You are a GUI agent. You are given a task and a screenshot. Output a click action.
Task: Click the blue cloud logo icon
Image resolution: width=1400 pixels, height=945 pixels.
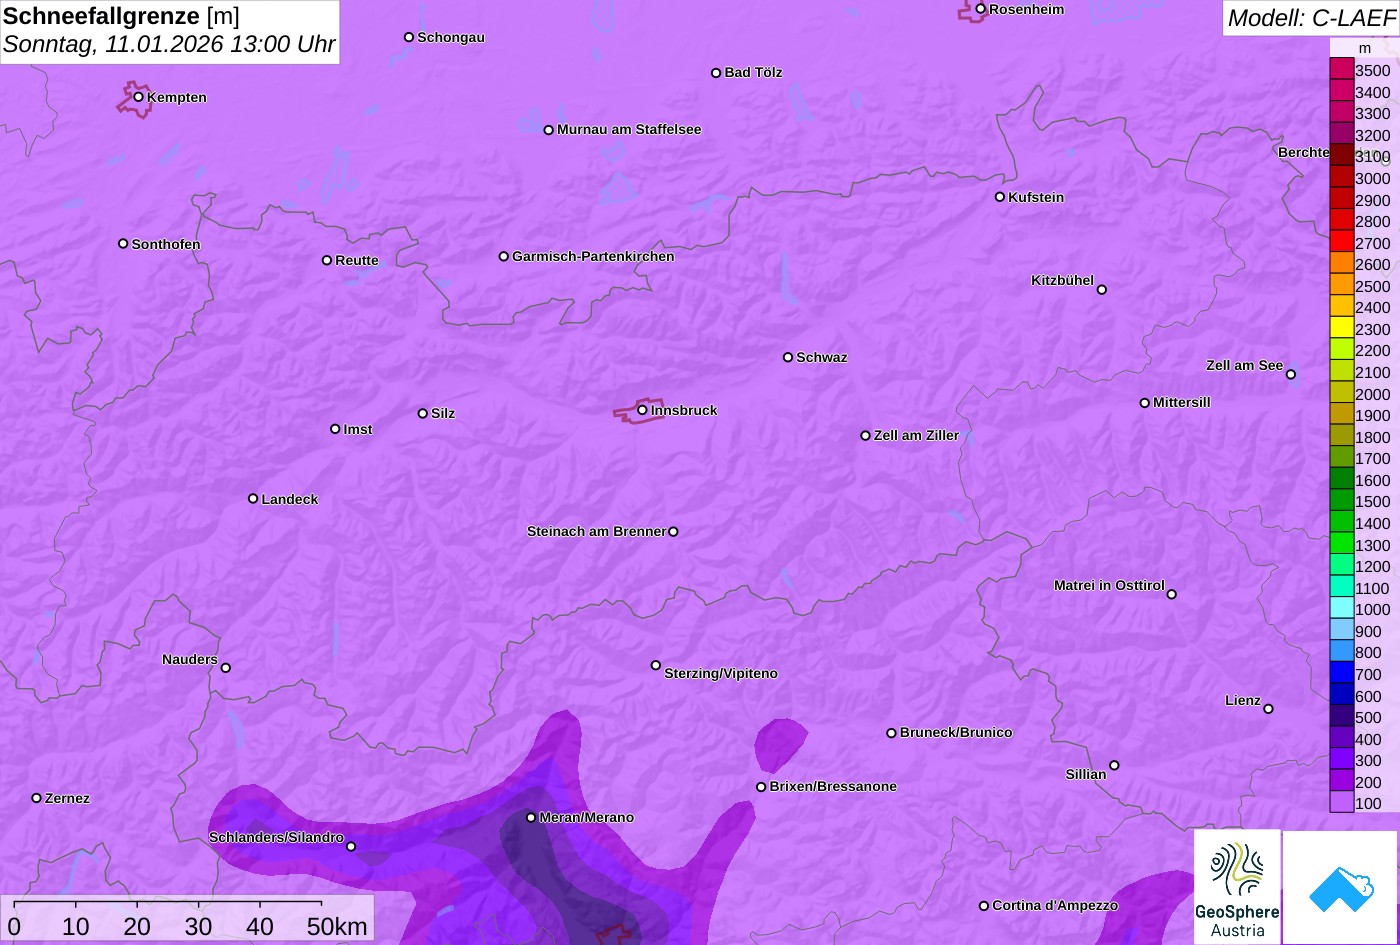point(1340,887)
